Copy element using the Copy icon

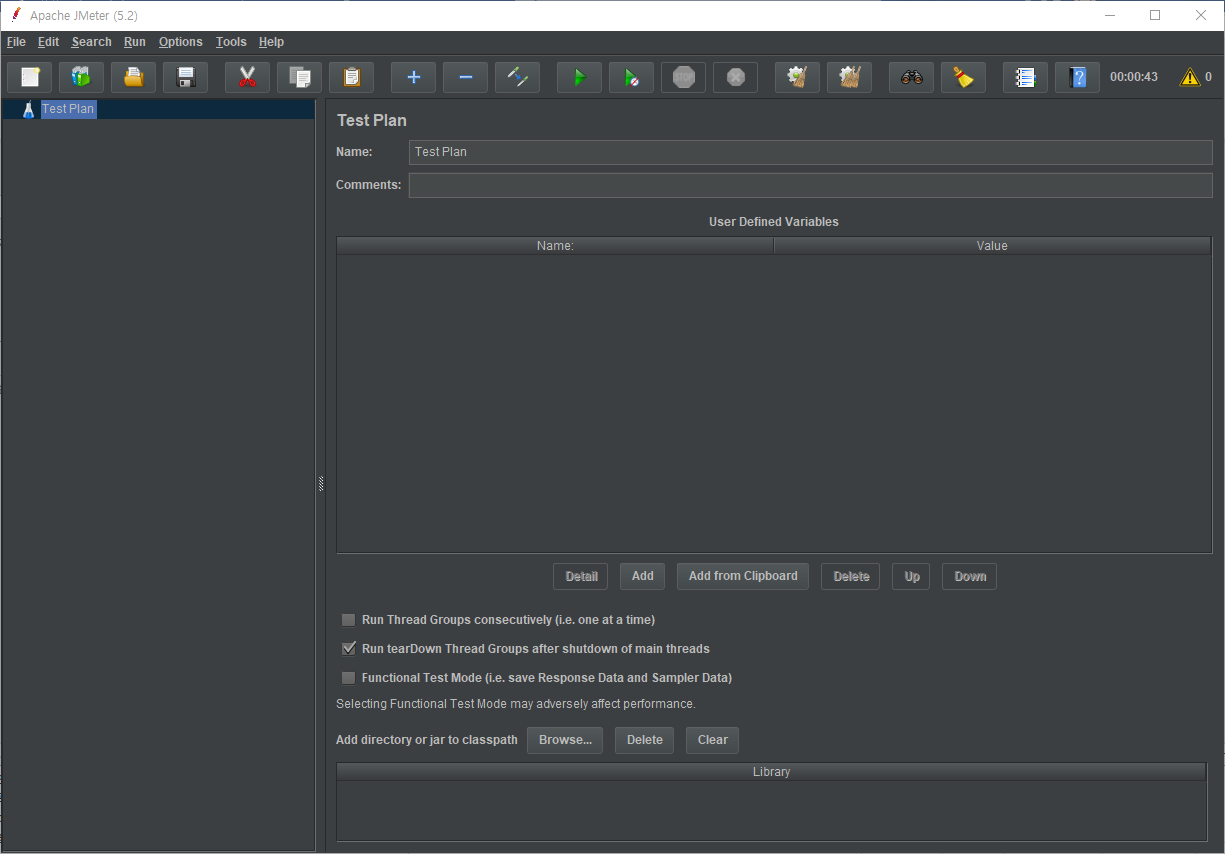pyautogui.click(x=300, y=77)
